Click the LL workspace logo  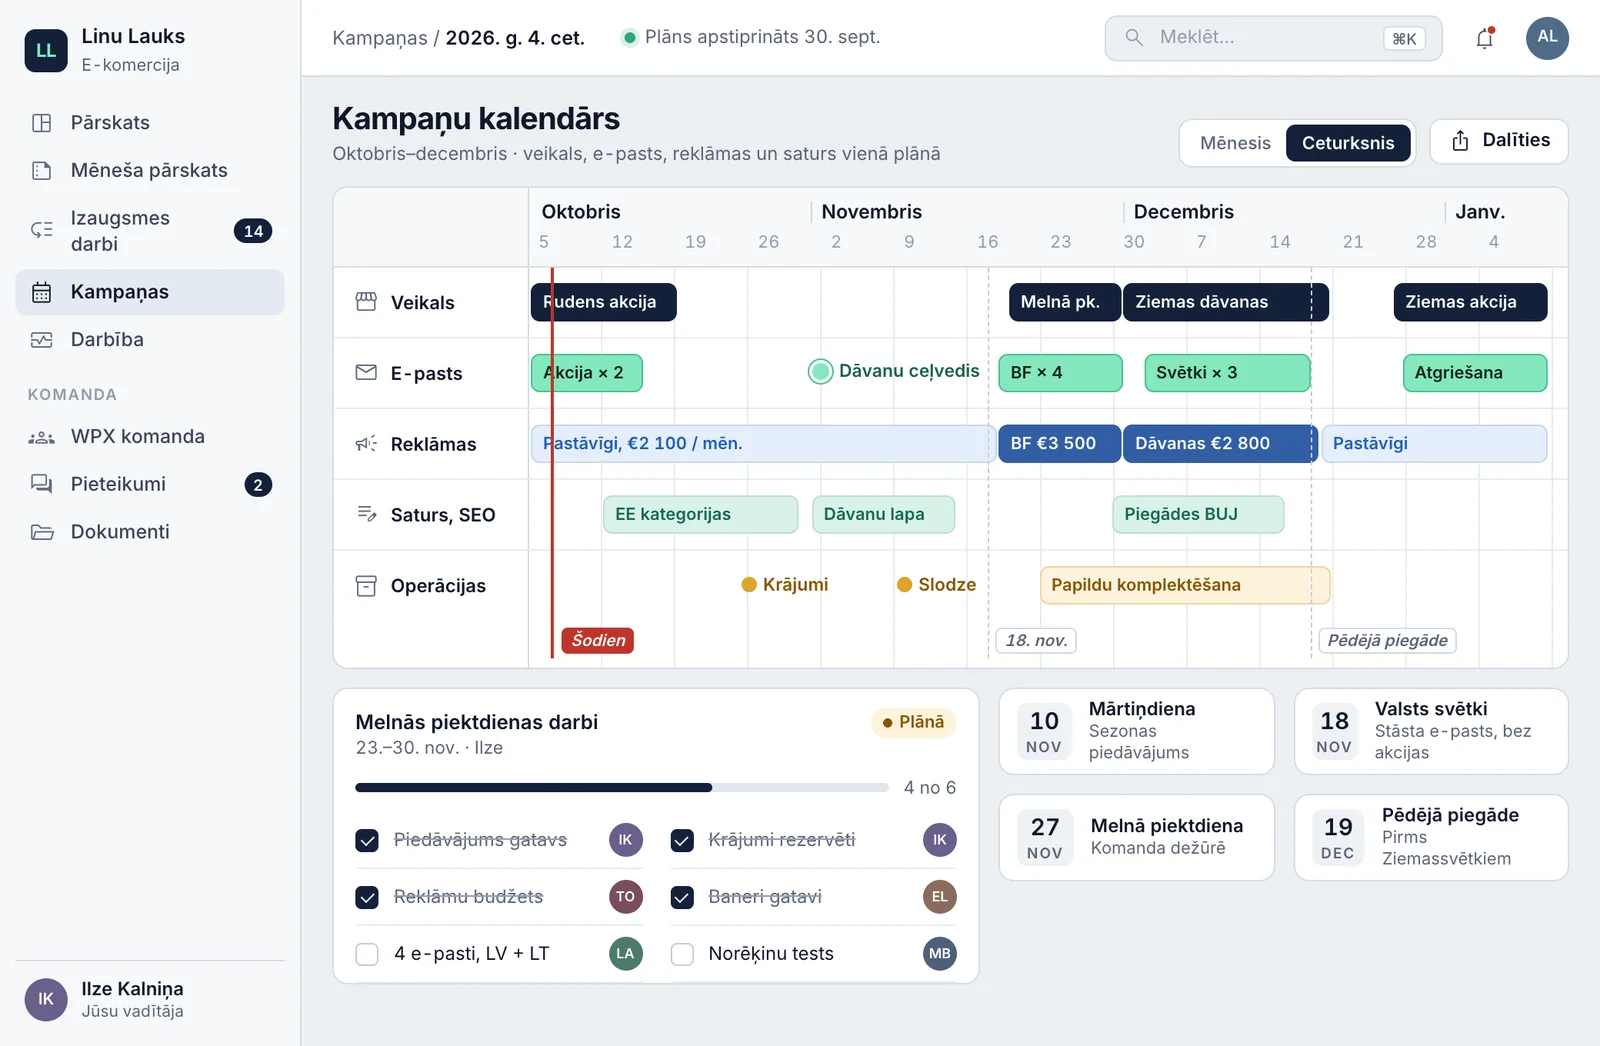click(x=46, y=50)
